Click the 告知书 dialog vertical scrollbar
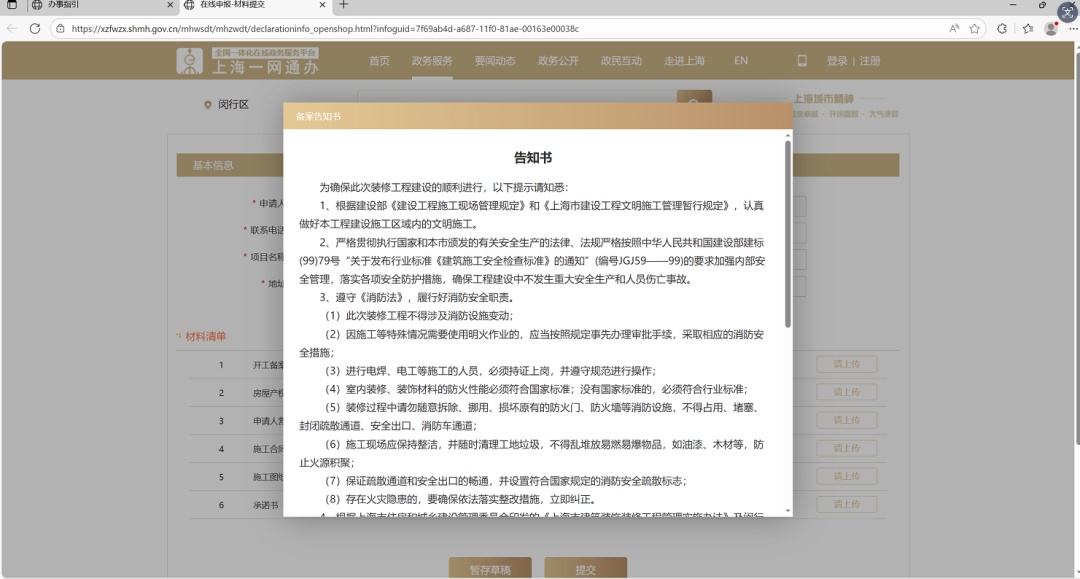Screen dimensions: 1080x579 pos(788,235)
